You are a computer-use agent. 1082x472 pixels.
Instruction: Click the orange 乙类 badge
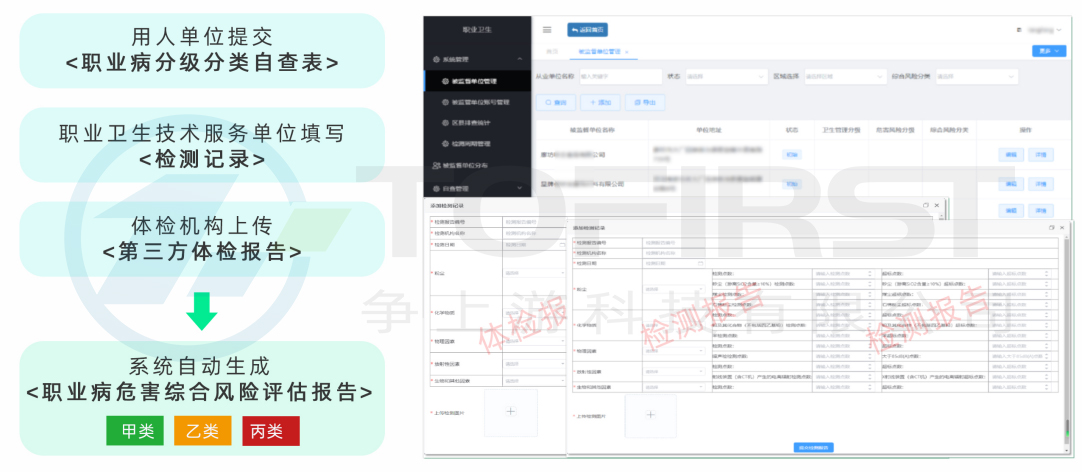202,431
